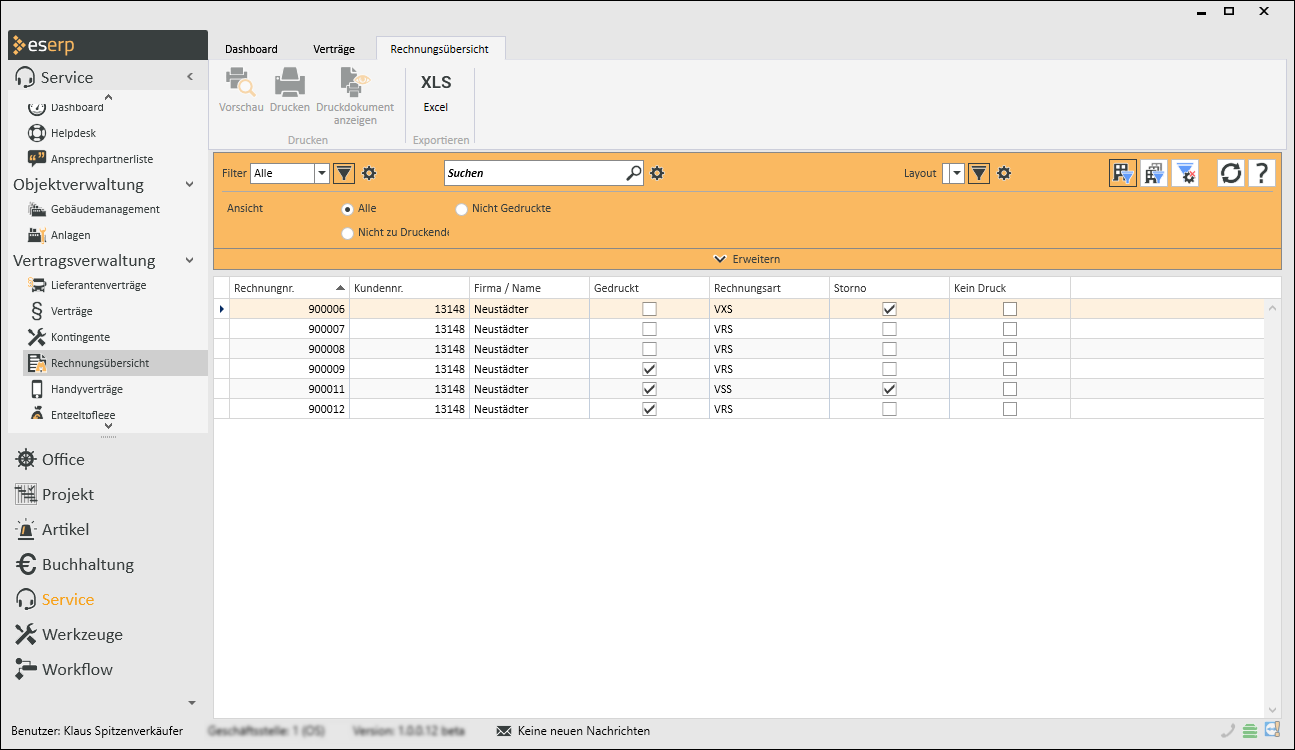1295x750 pixels.
Task: Select Nicht Gedruckte radio button
Action: click(462, 209)
